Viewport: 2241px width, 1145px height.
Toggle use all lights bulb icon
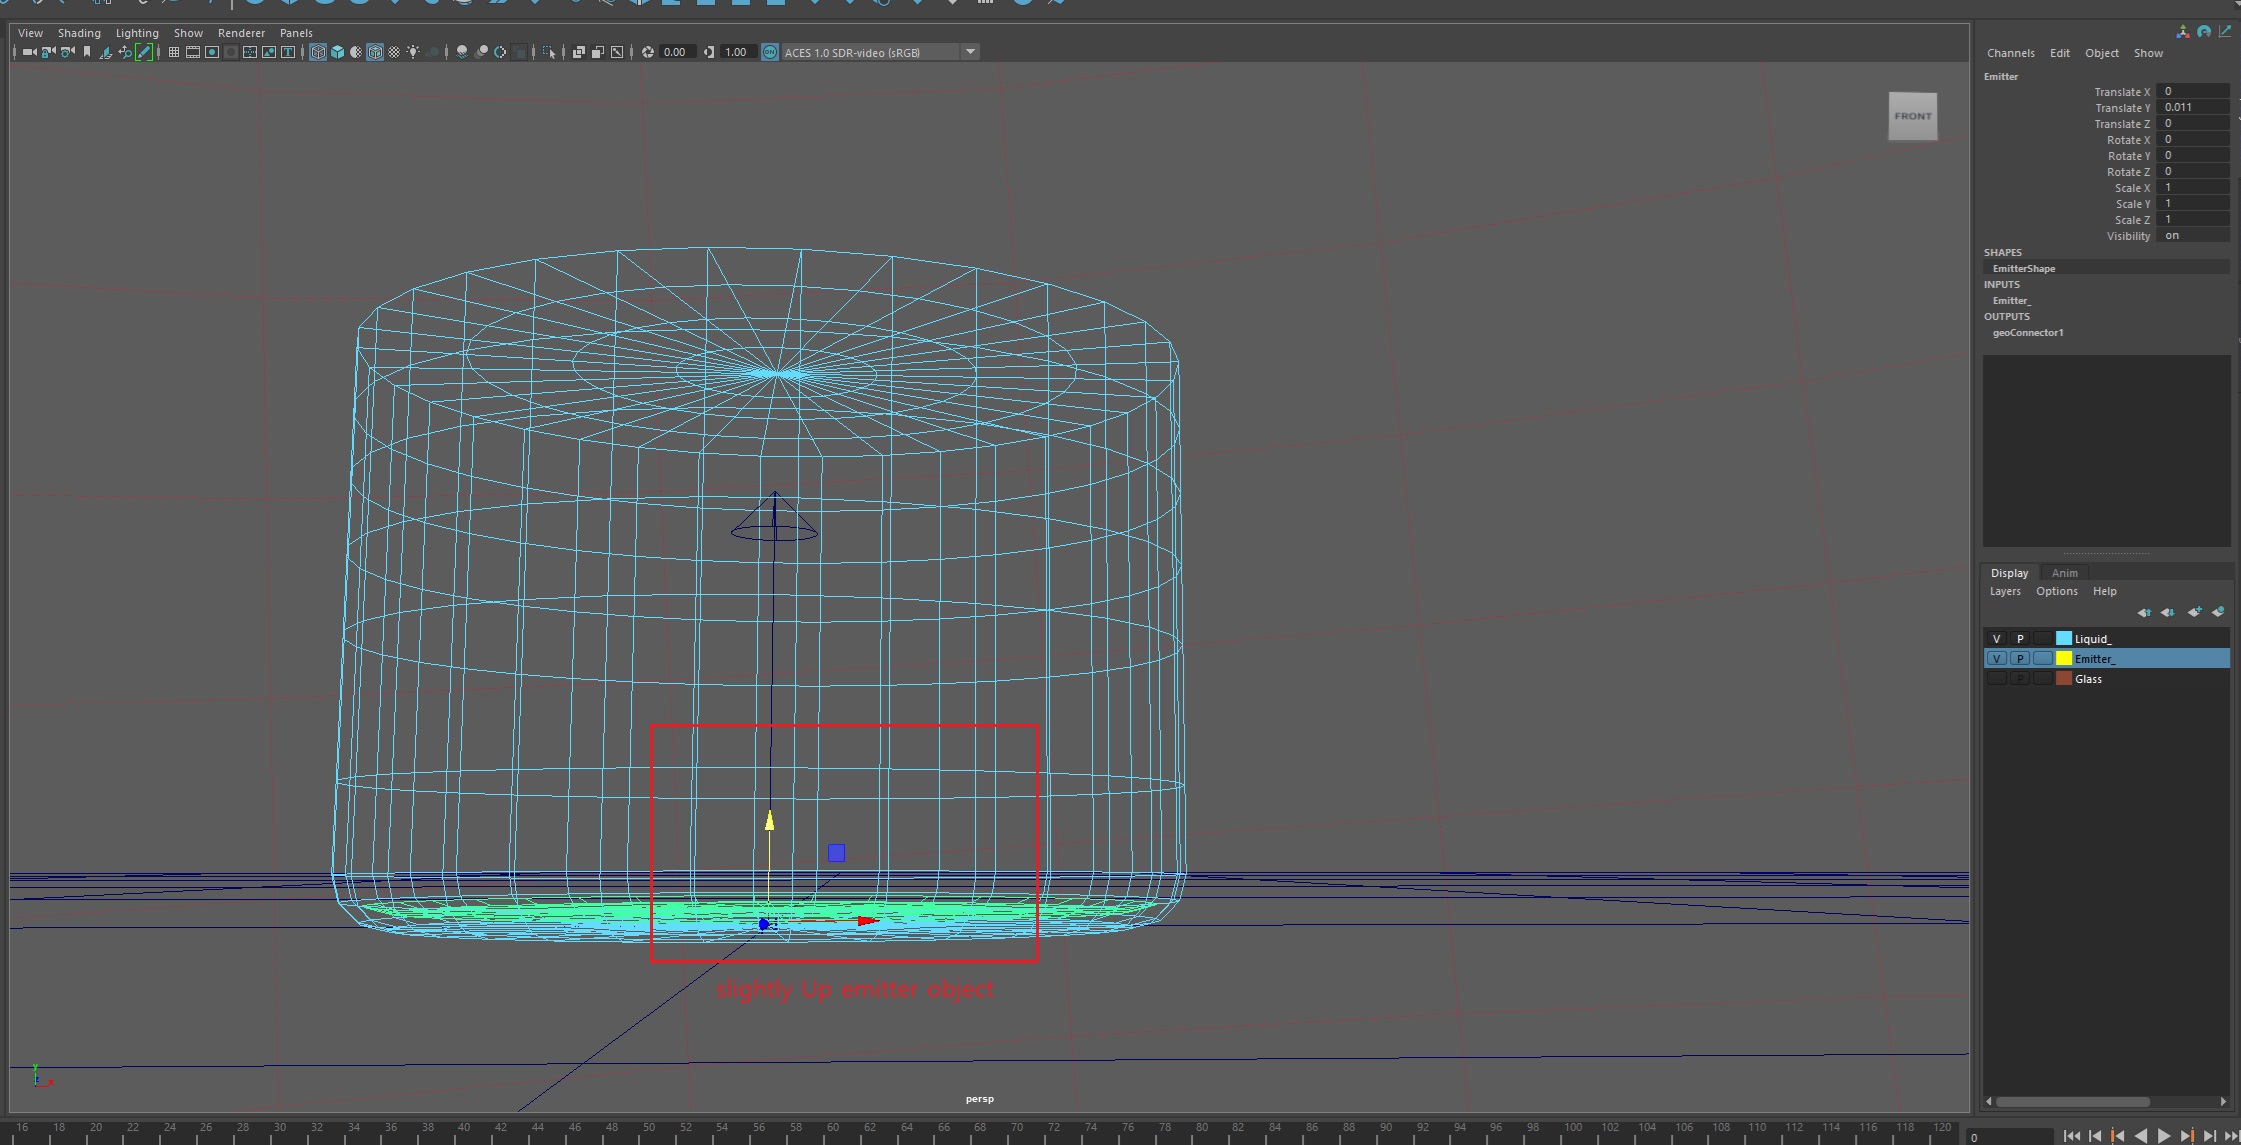[413, 52]
